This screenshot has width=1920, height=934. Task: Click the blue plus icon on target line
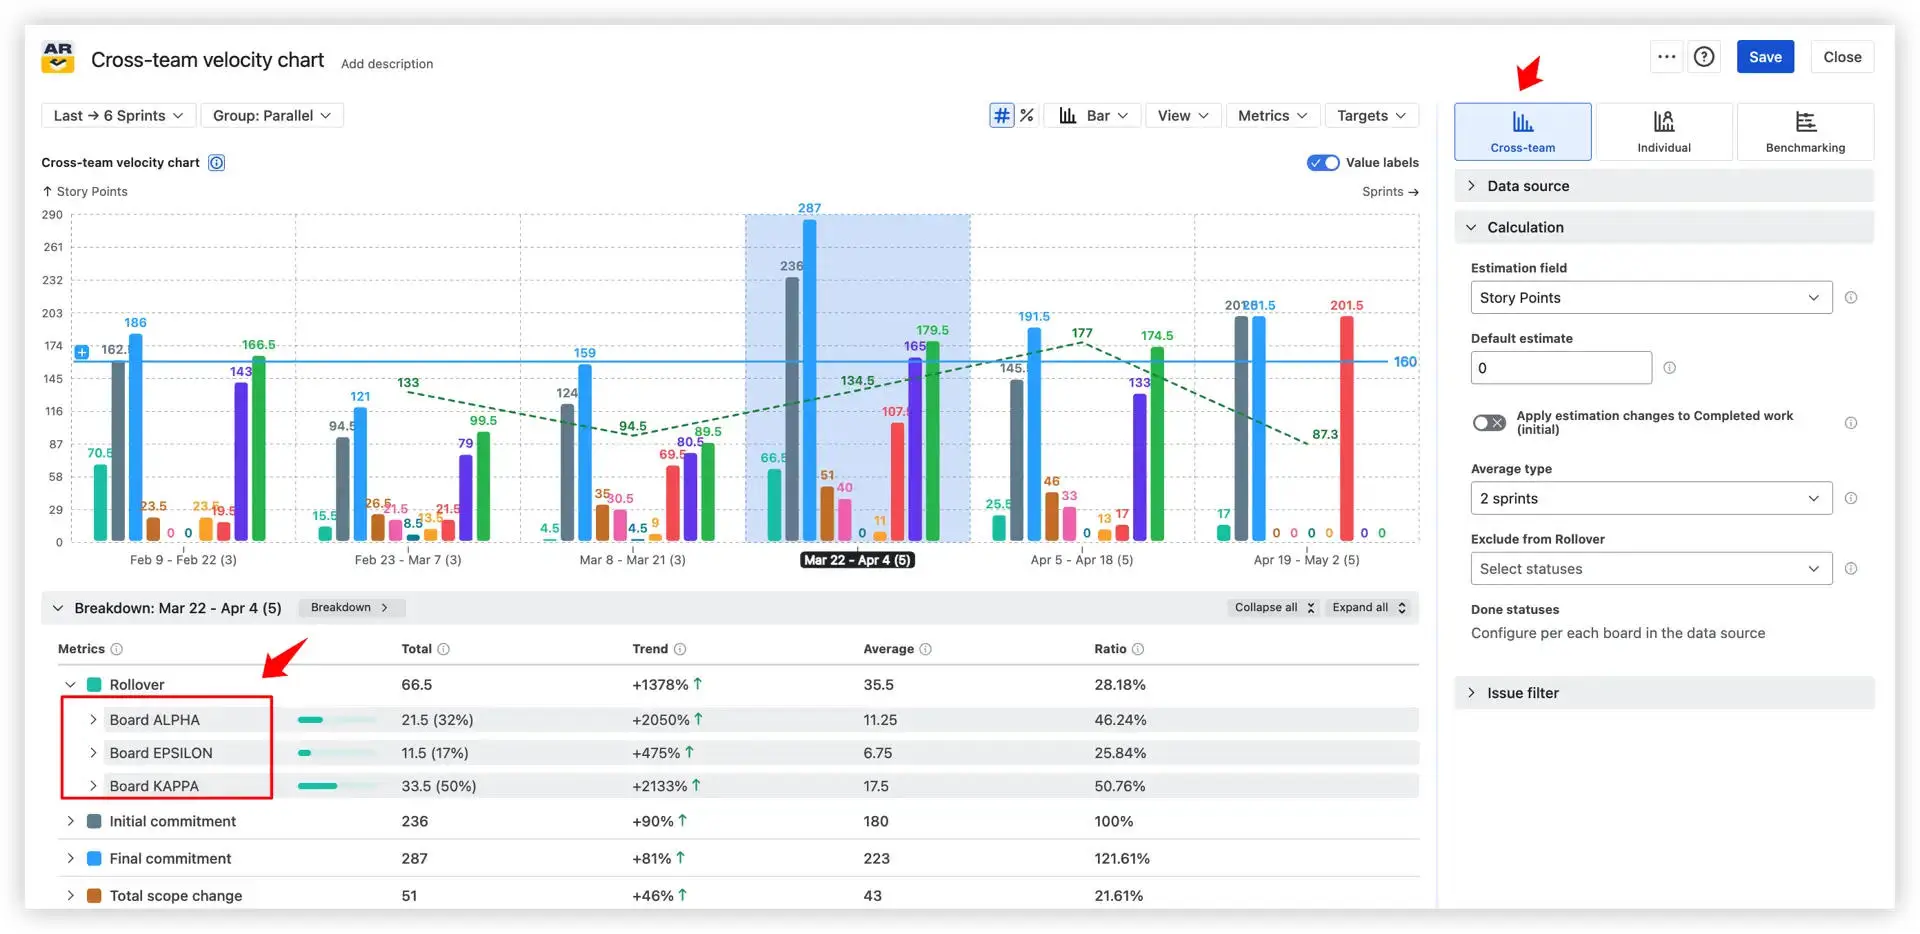[x=82, y=351]
